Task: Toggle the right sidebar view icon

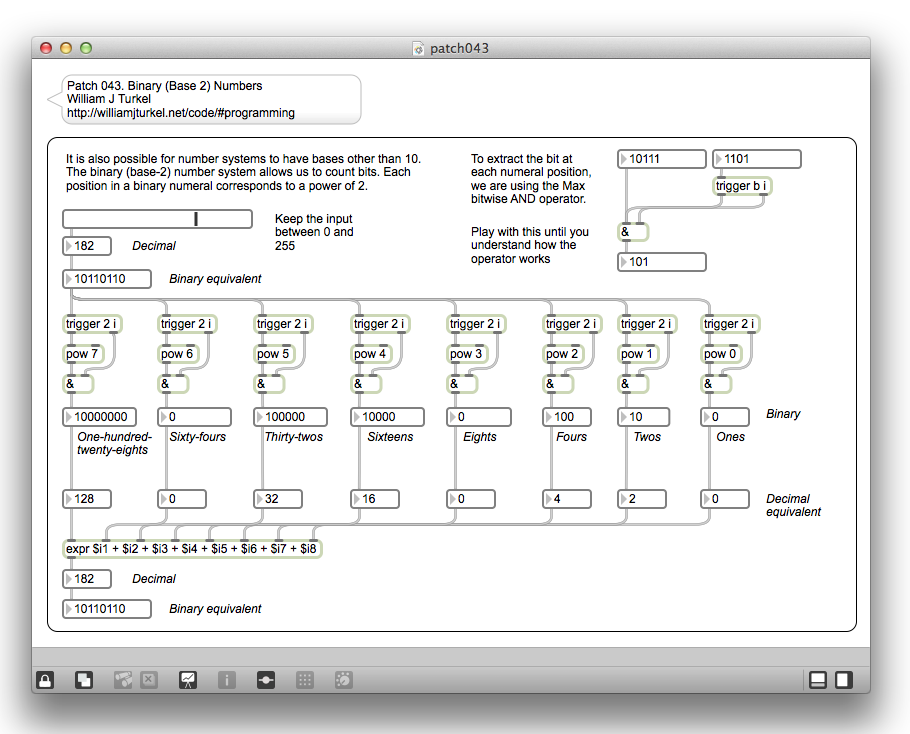Action: (844, 680)
